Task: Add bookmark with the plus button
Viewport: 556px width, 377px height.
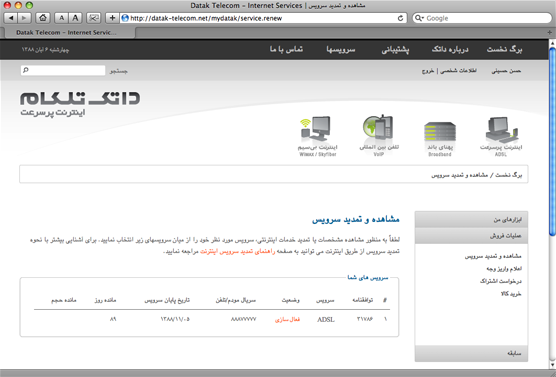Action: [112, 18]
